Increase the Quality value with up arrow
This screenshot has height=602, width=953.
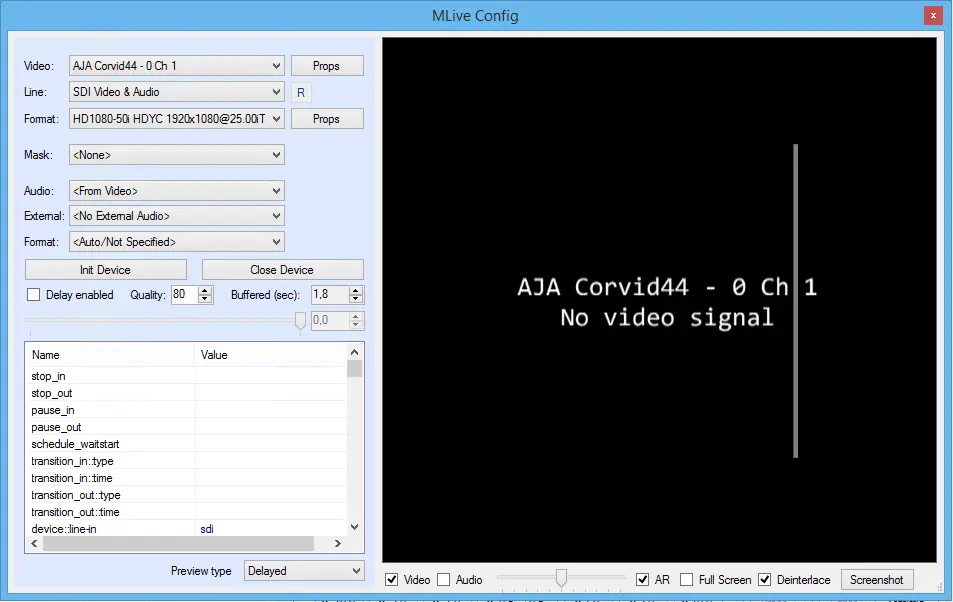click(205, 291)
